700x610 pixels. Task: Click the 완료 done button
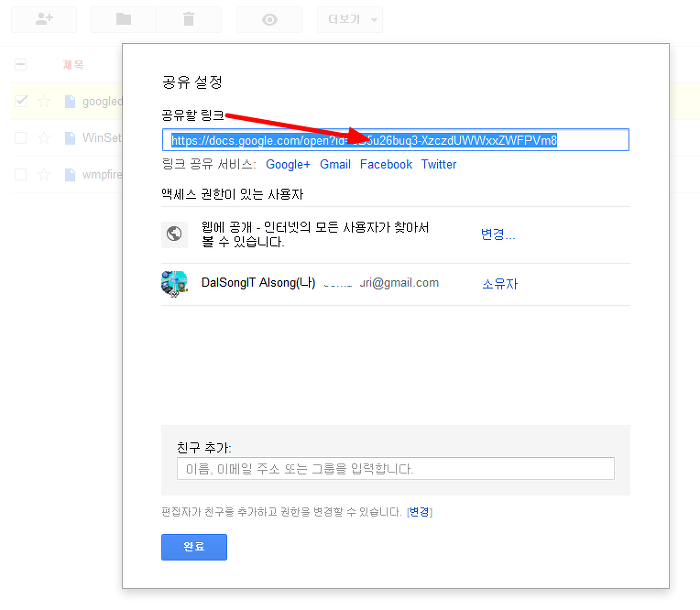click(194, 547)
